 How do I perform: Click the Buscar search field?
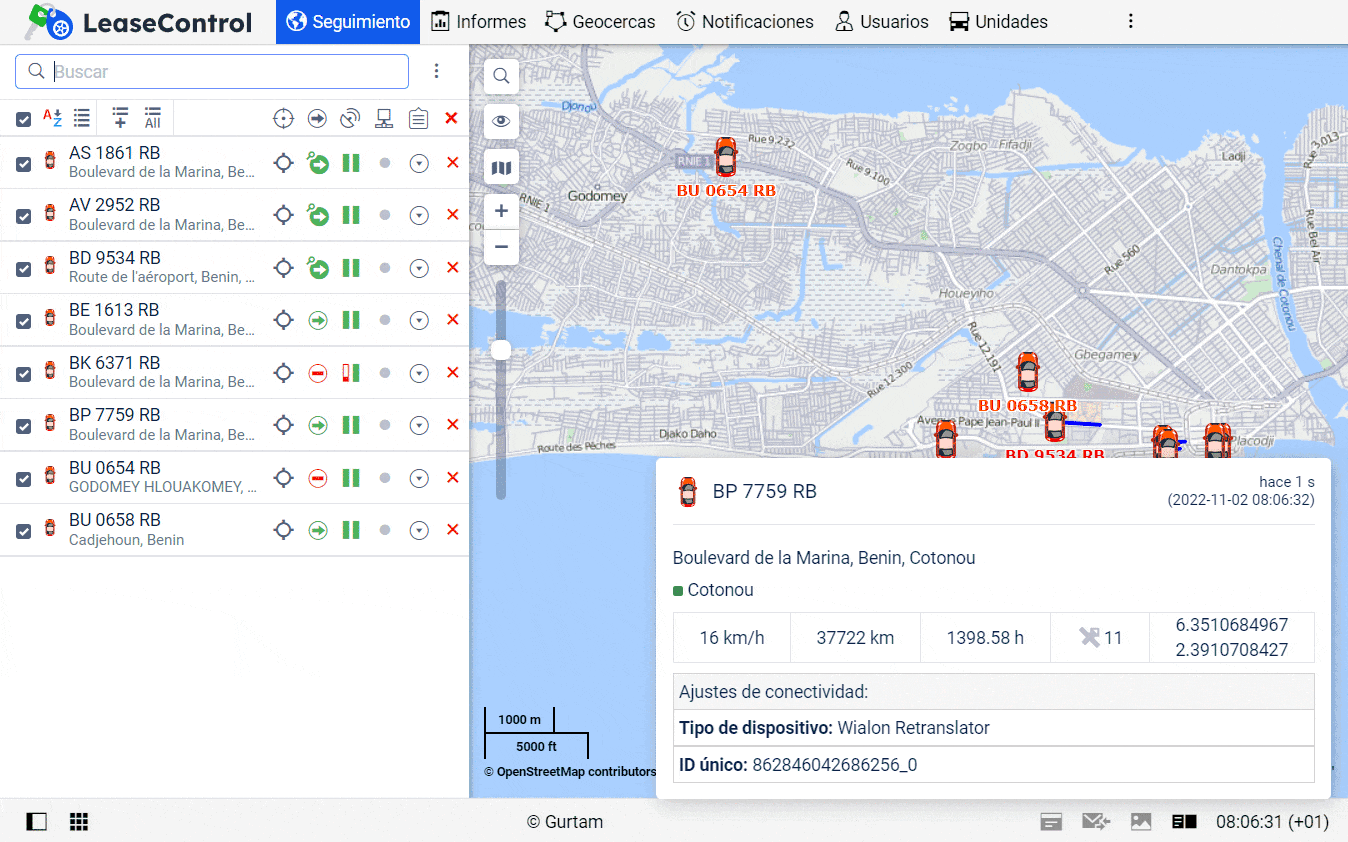[x=212, y=71]
